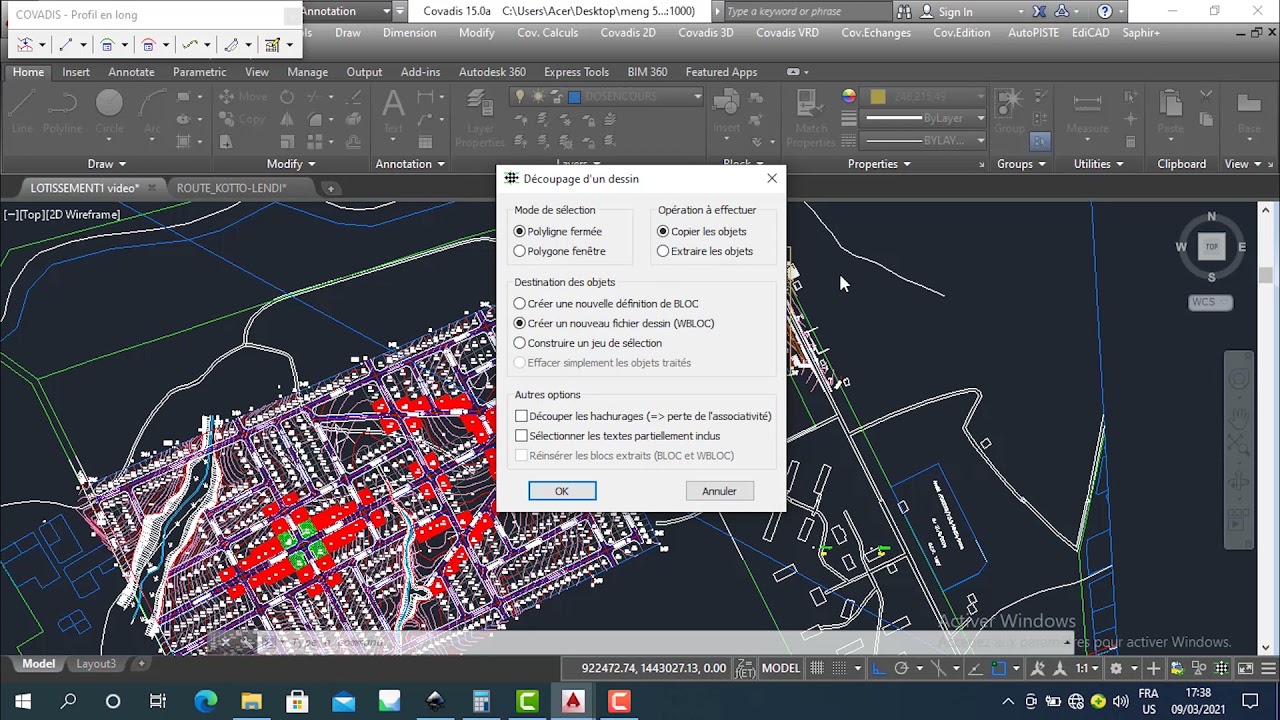Image resolution: width=1280 pixels, height=720 pixels.
Task: Open the Covadis 2D menu
Action: (628, 33)
